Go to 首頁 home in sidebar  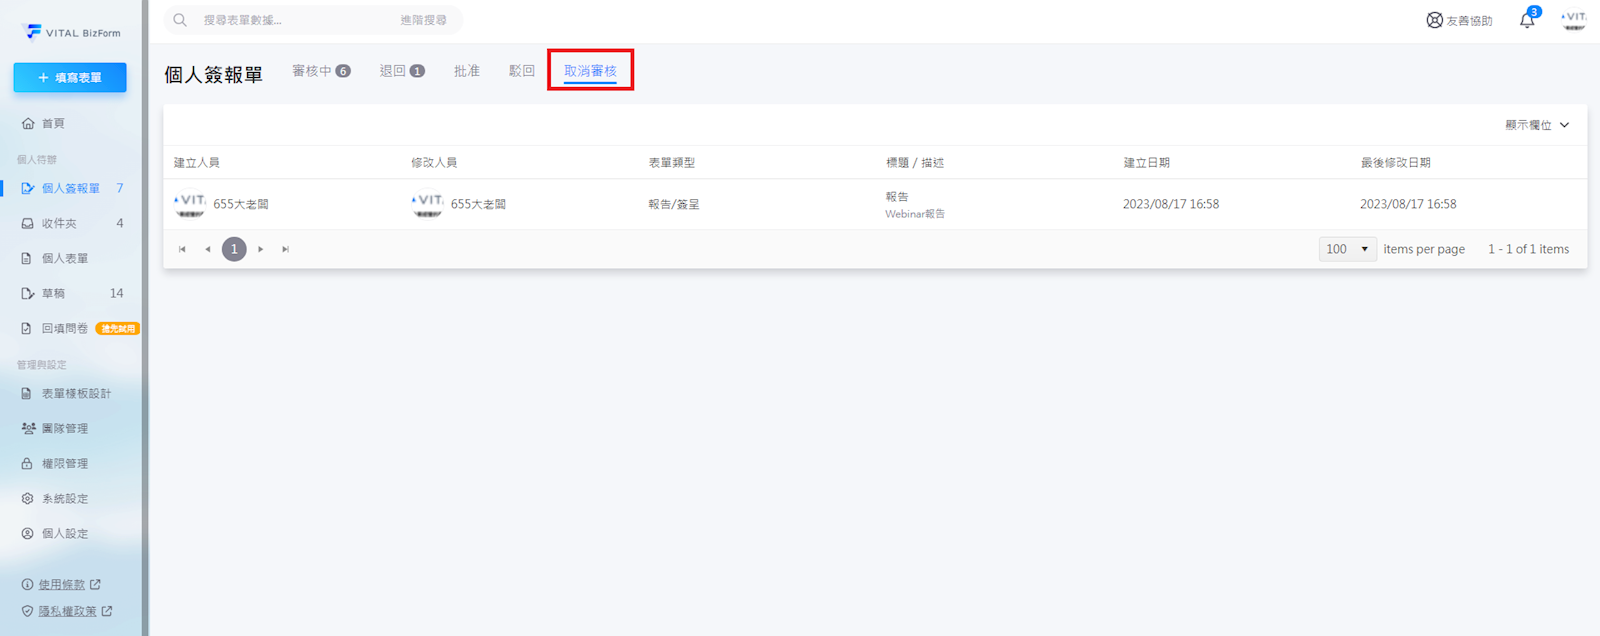tap(53, 123)
